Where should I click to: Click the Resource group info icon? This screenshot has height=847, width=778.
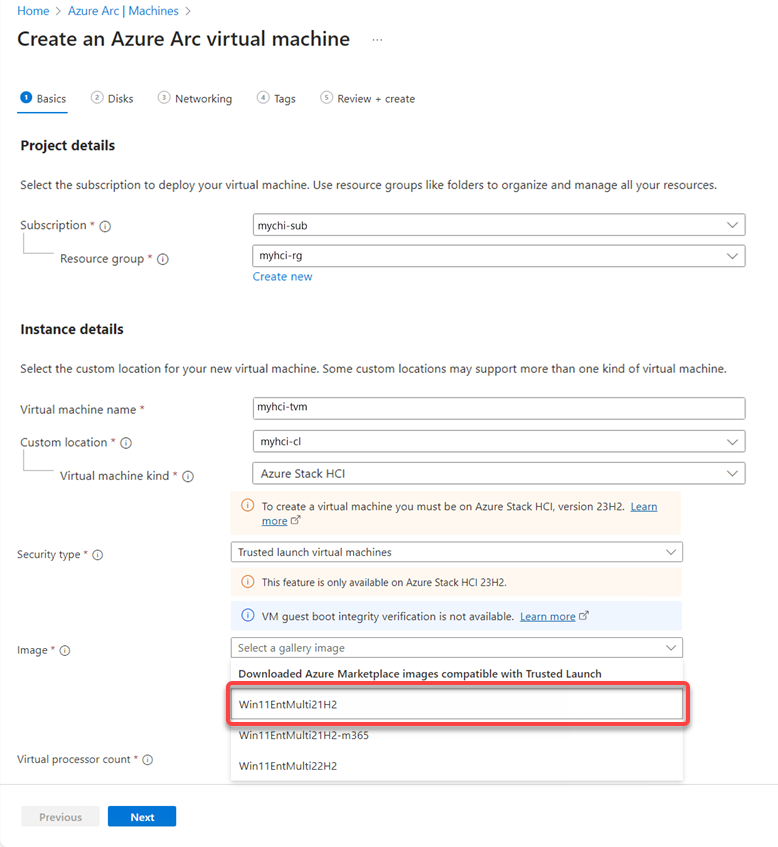coord(163,259)
